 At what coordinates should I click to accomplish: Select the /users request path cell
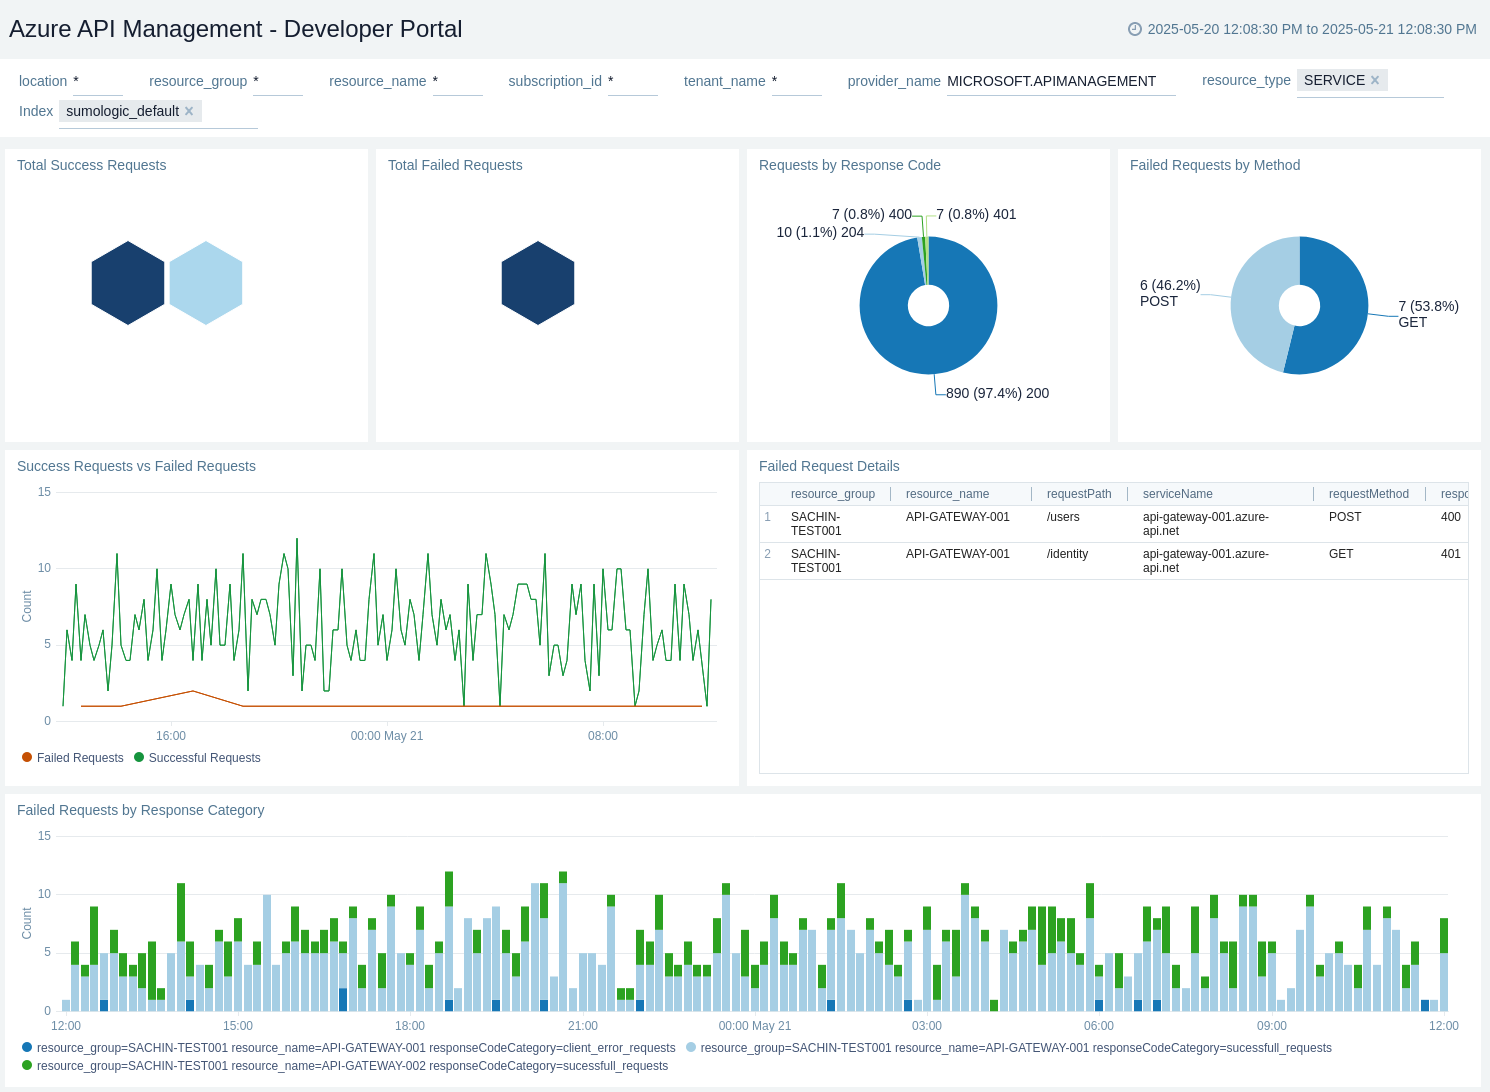point(1063,517)
